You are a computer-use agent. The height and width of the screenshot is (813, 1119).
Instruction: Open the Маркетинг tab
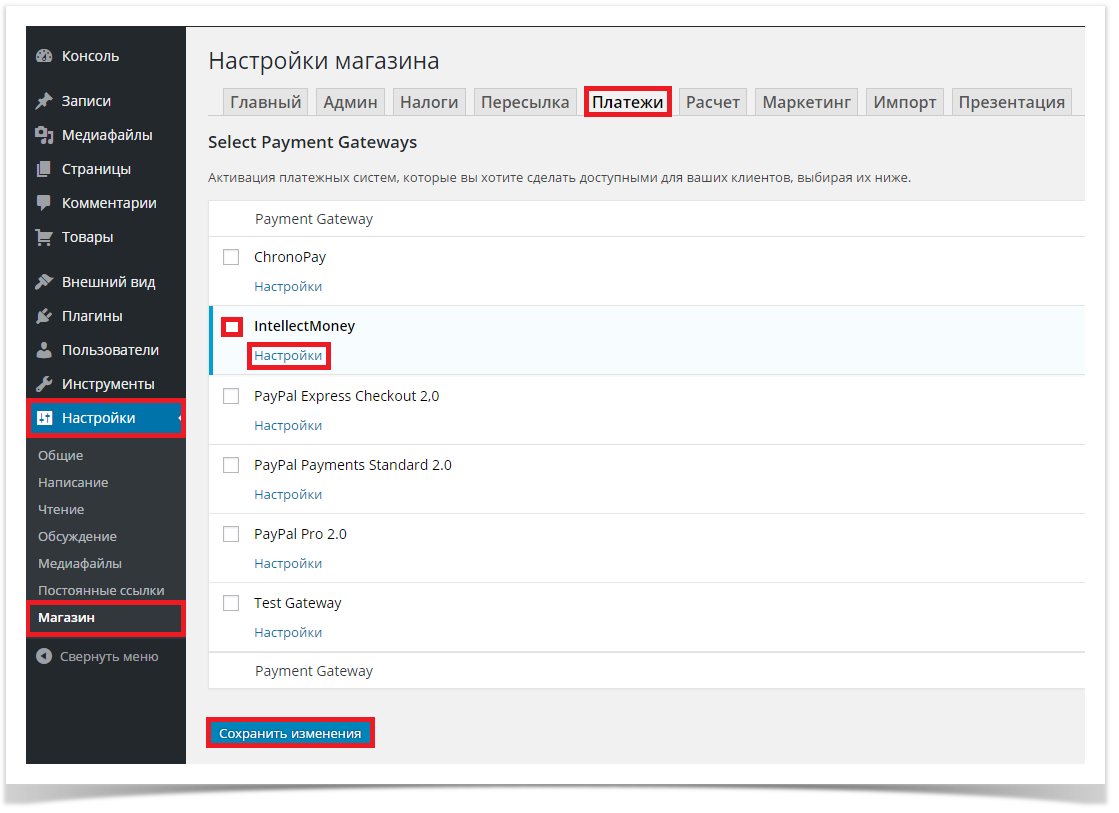point(806,102)
